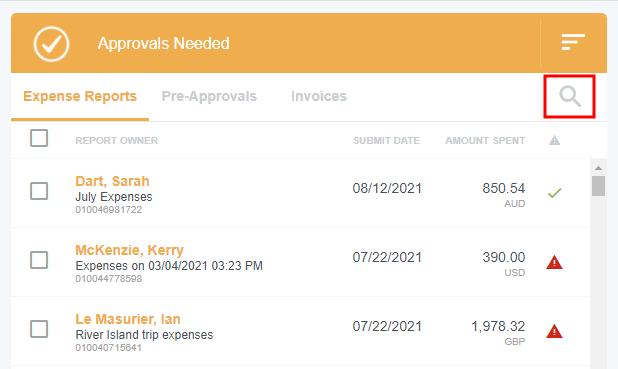Select the Expense Reports tab
Viewport: 618px width, 369px height.
tap(80, 96)
